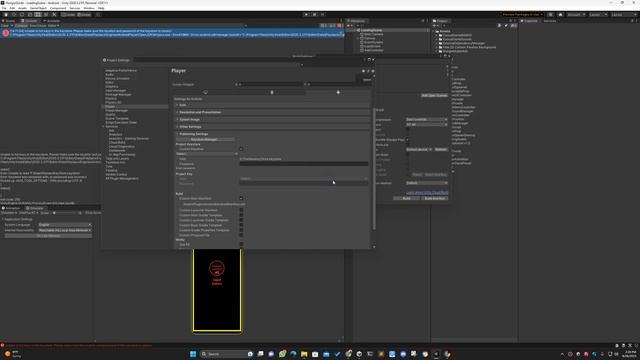Viewport: 640px width, 360px height.
Task: Toggle the Custom Keystore checkbox
Action: pyautogui.click(x=241, y=149)
